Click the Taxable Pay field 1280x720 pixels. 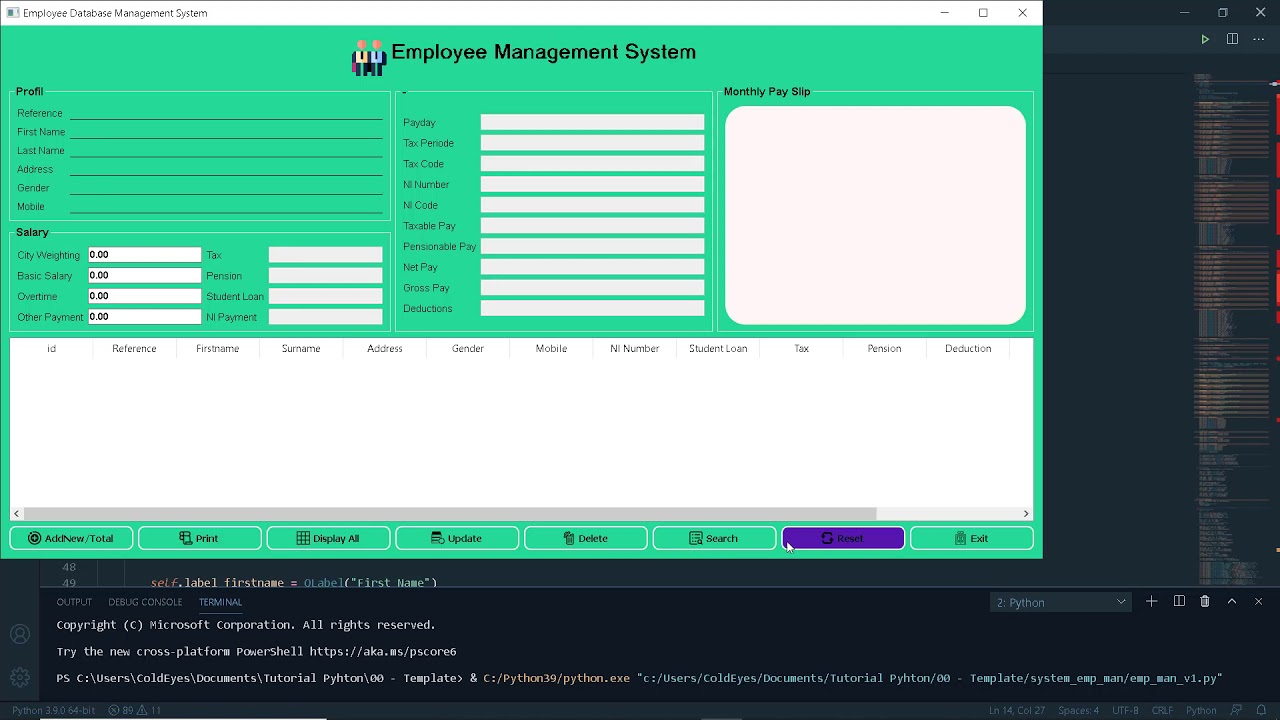click(x=592, y=226)
